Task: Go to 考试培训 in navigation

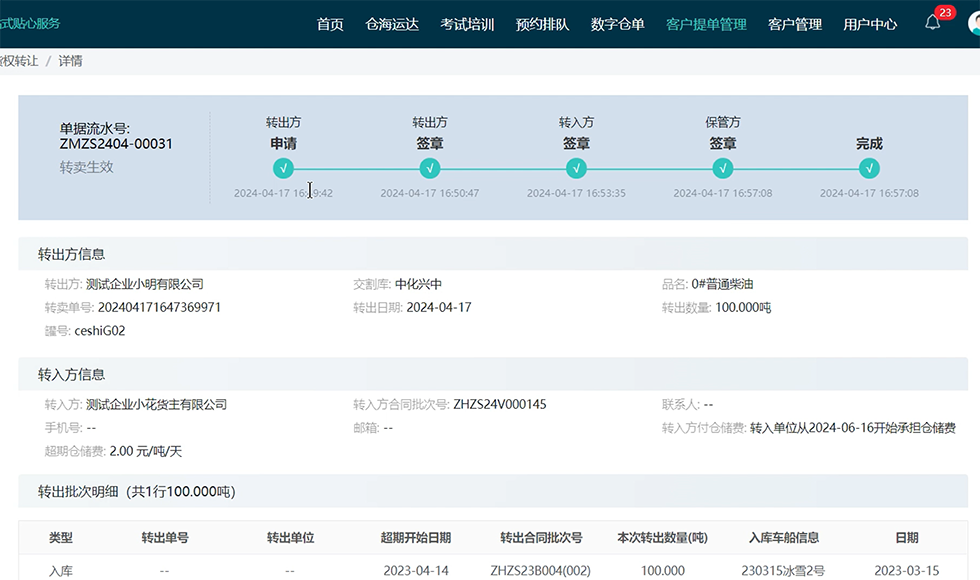Action: (467, 24)
